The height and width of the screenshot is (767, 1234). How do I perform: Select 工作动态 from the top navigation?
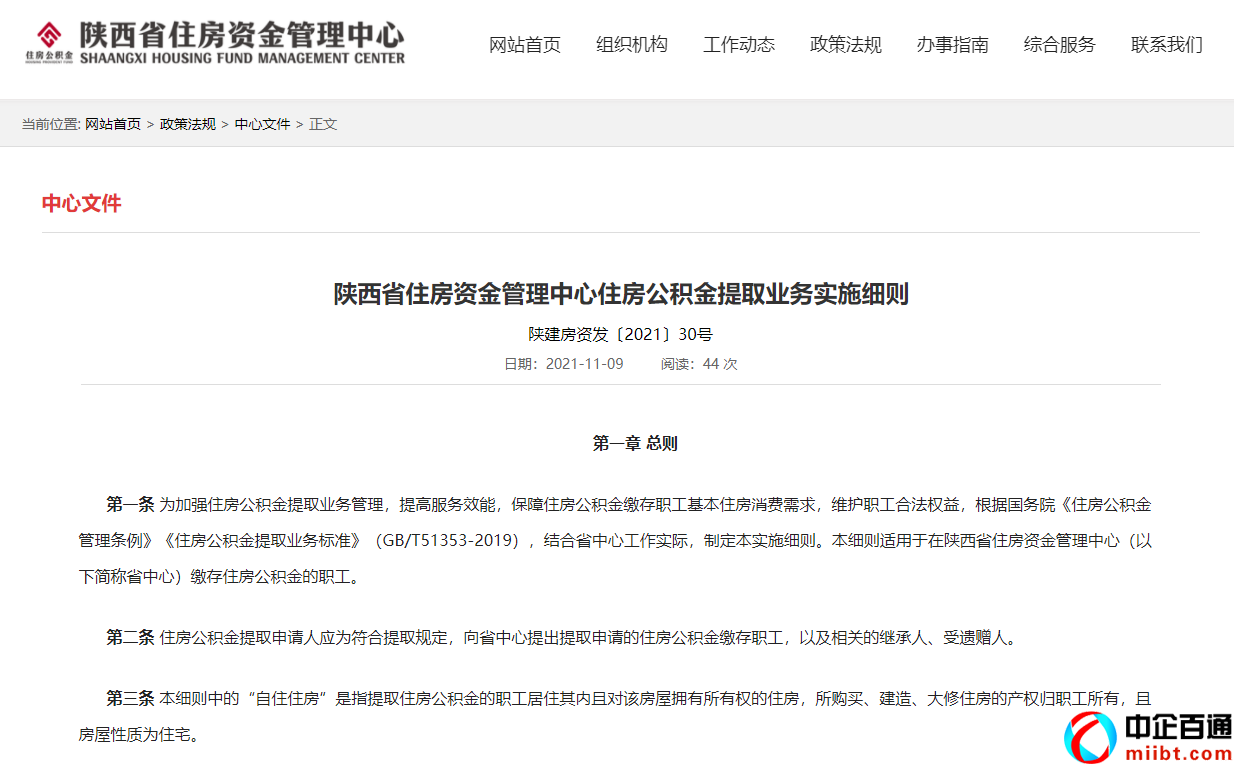(739, 45)
